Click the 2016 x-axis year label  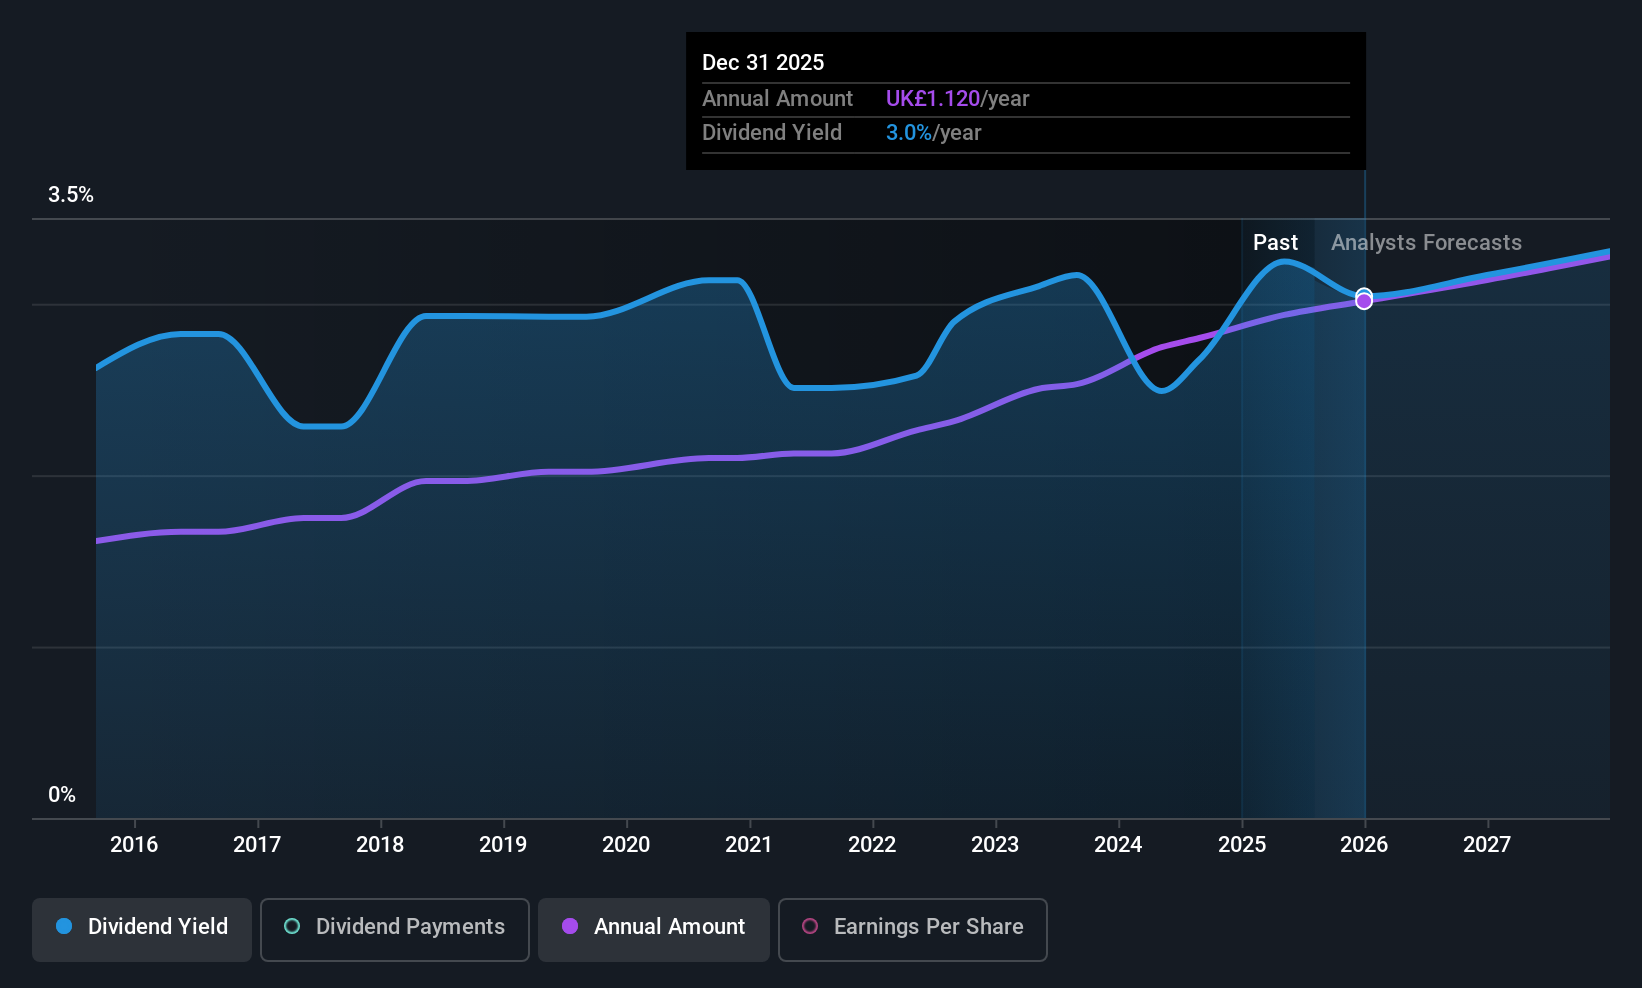tap(134, 845)
